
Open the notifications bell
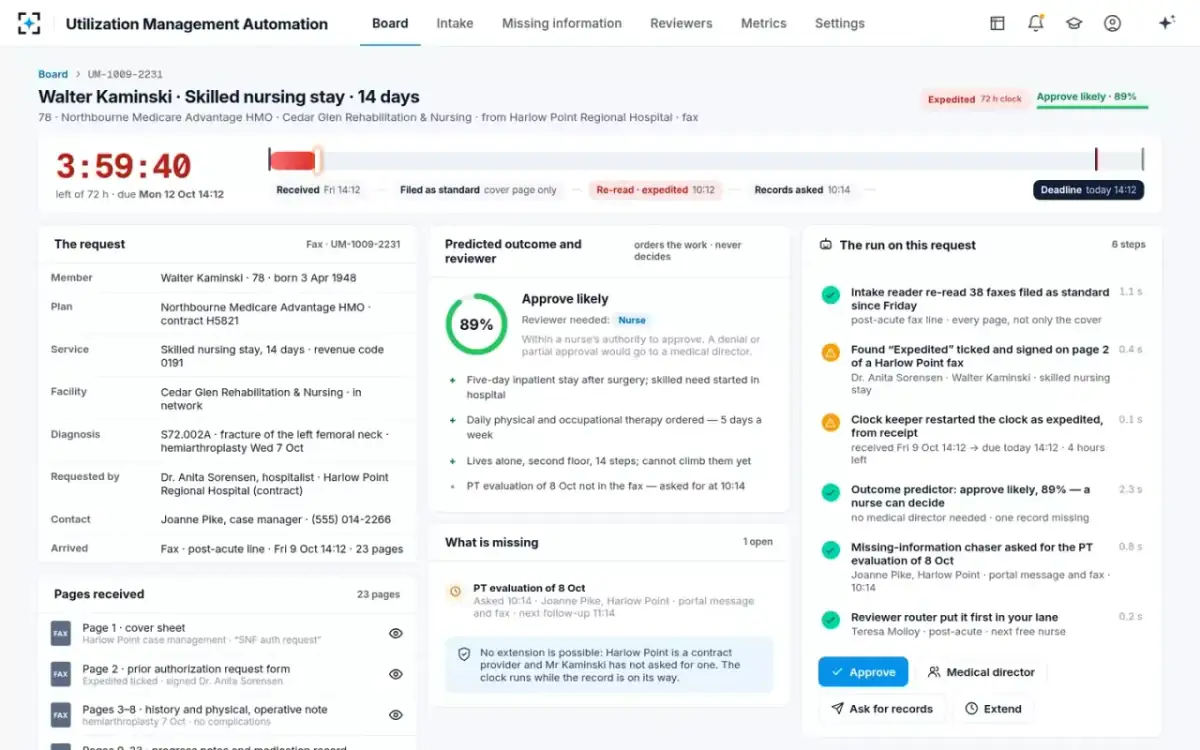[x=1036, y=23]
